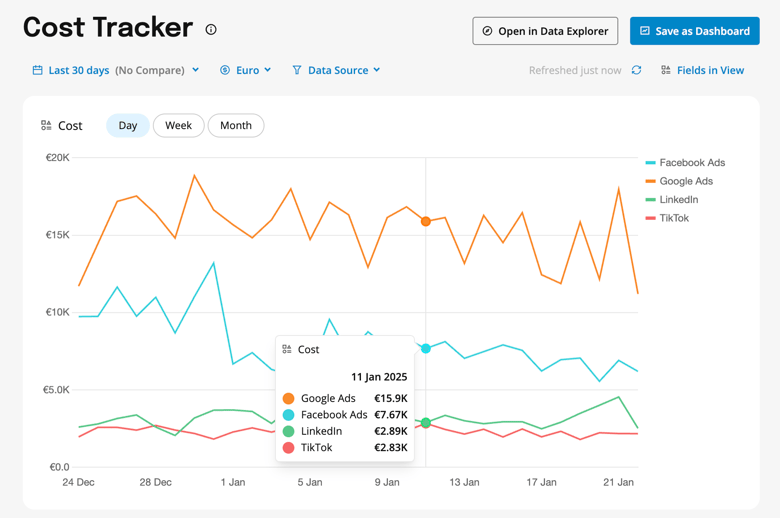Click the calendar icon for date range

click(37, 70)
